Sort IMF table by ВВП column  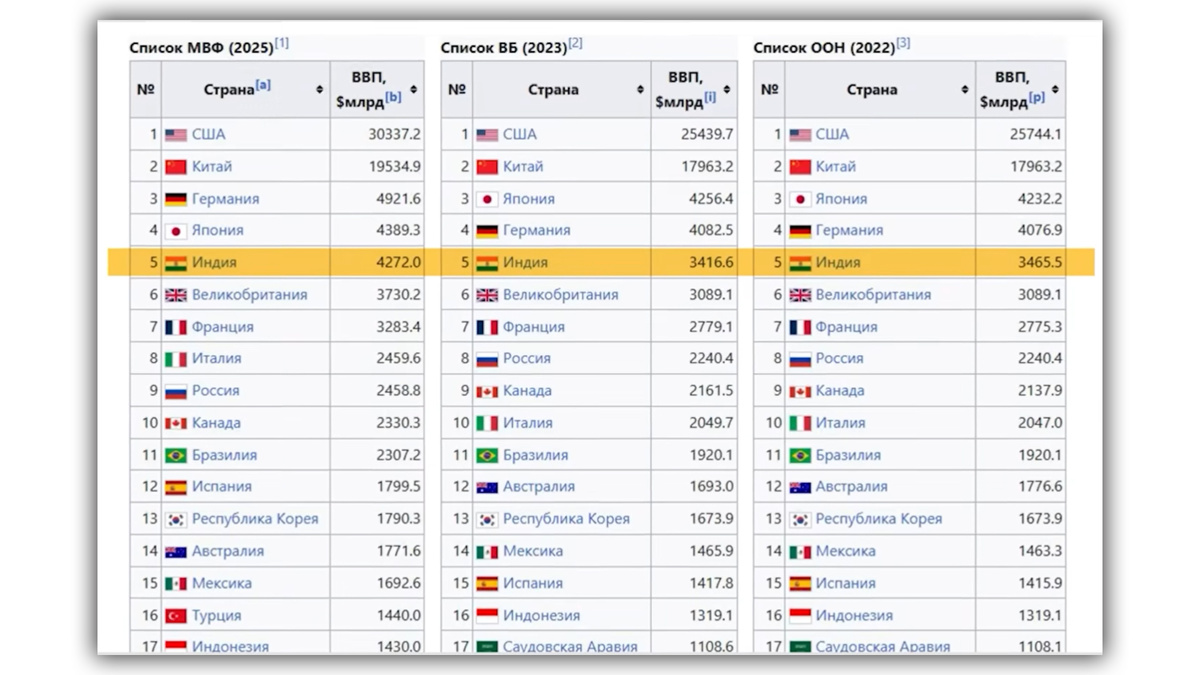(414, 90)
